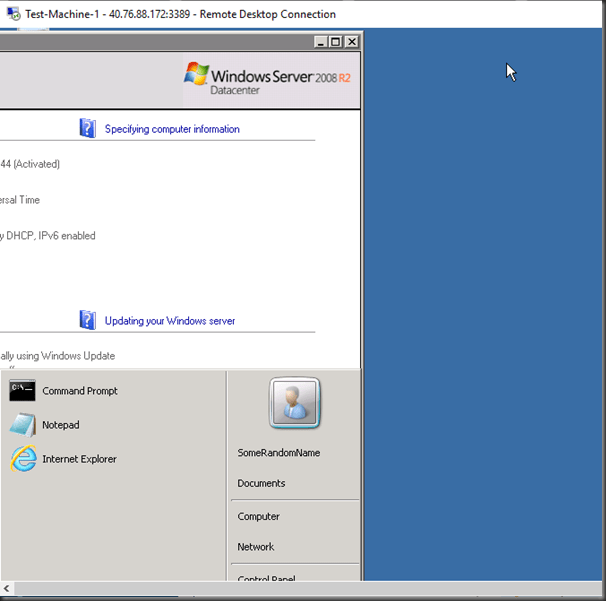
Task: Minimize the inner server configuration window
Action: (320, 42)
